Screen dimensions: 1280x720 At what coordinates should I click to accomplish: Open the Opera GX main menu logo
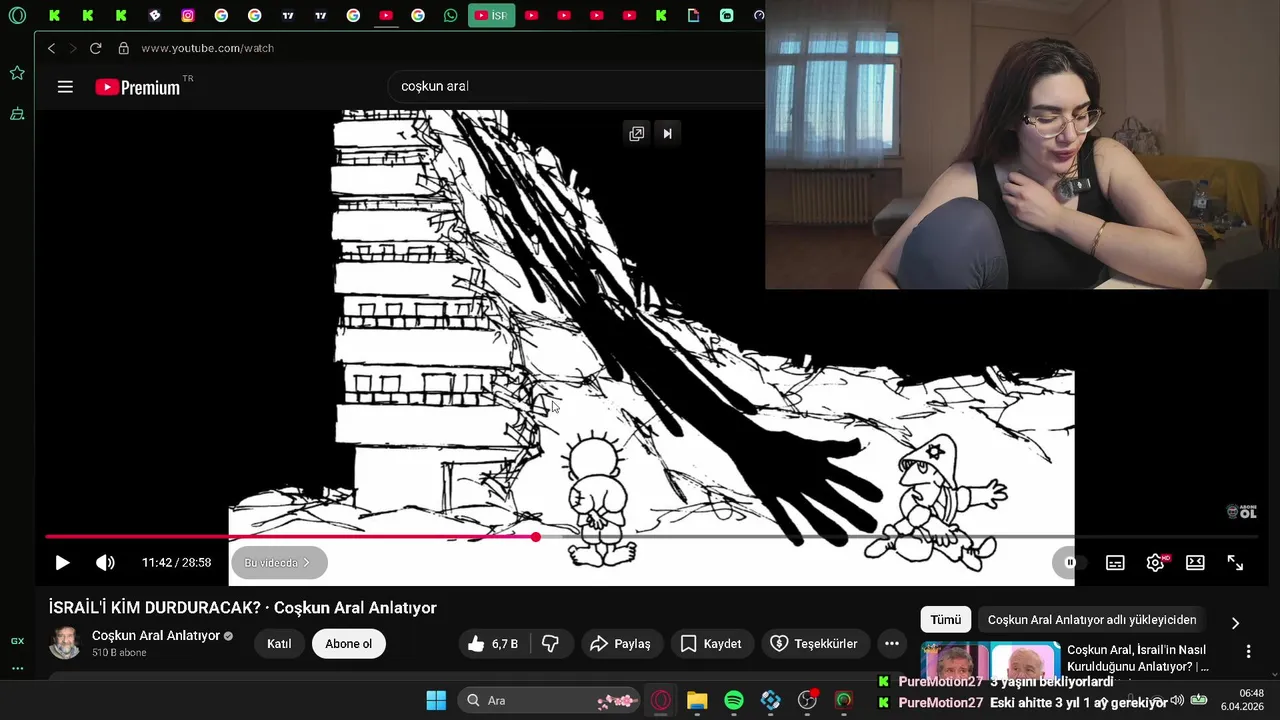pyautogui.click(x=17, y=16)
